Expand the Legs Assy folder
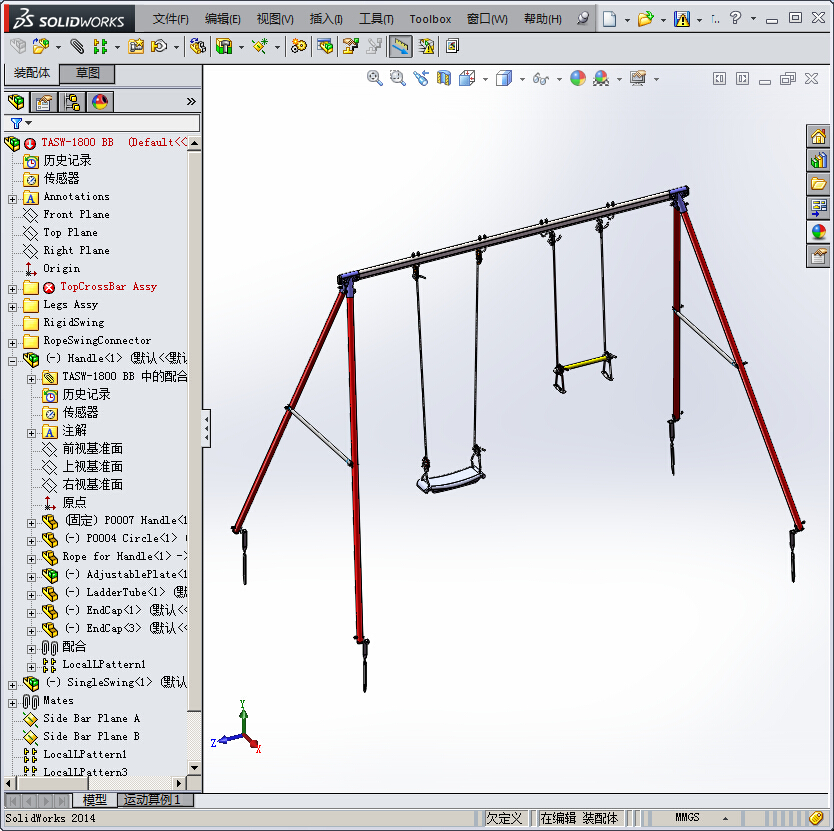The width and height of the screenshot is (834, 831). click(x=12, y=308)
